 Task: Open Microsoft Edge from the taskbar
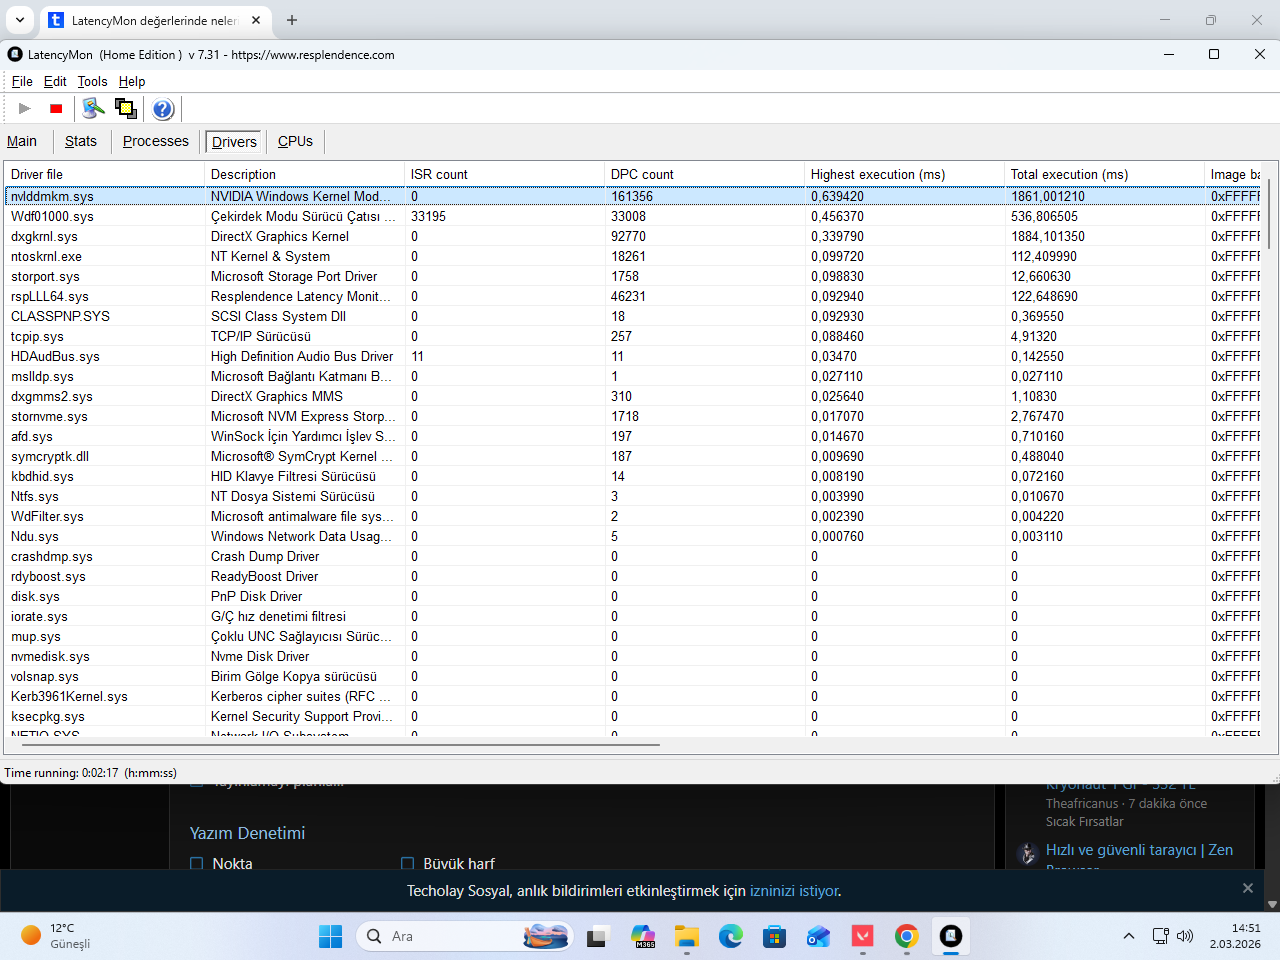(731, 936)
